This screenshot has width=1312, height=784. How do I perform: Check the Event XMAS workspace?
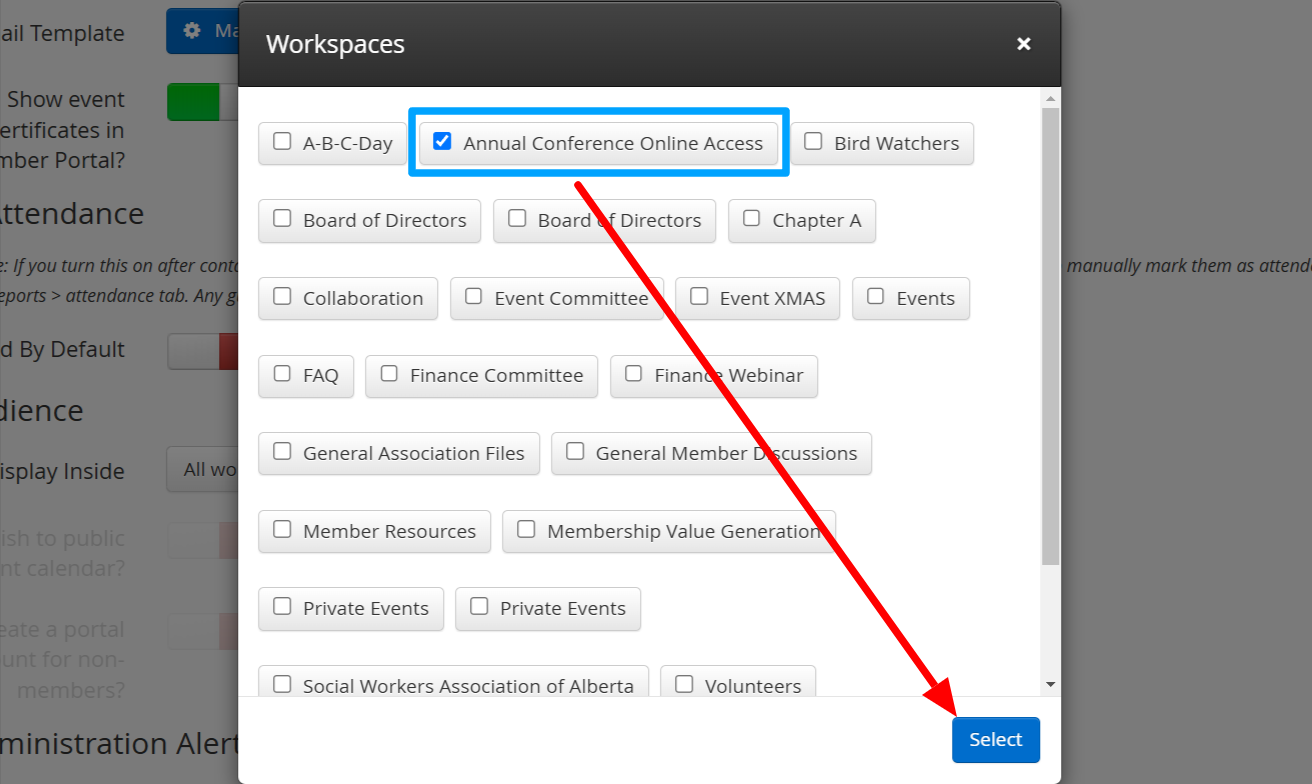(699, 297)
